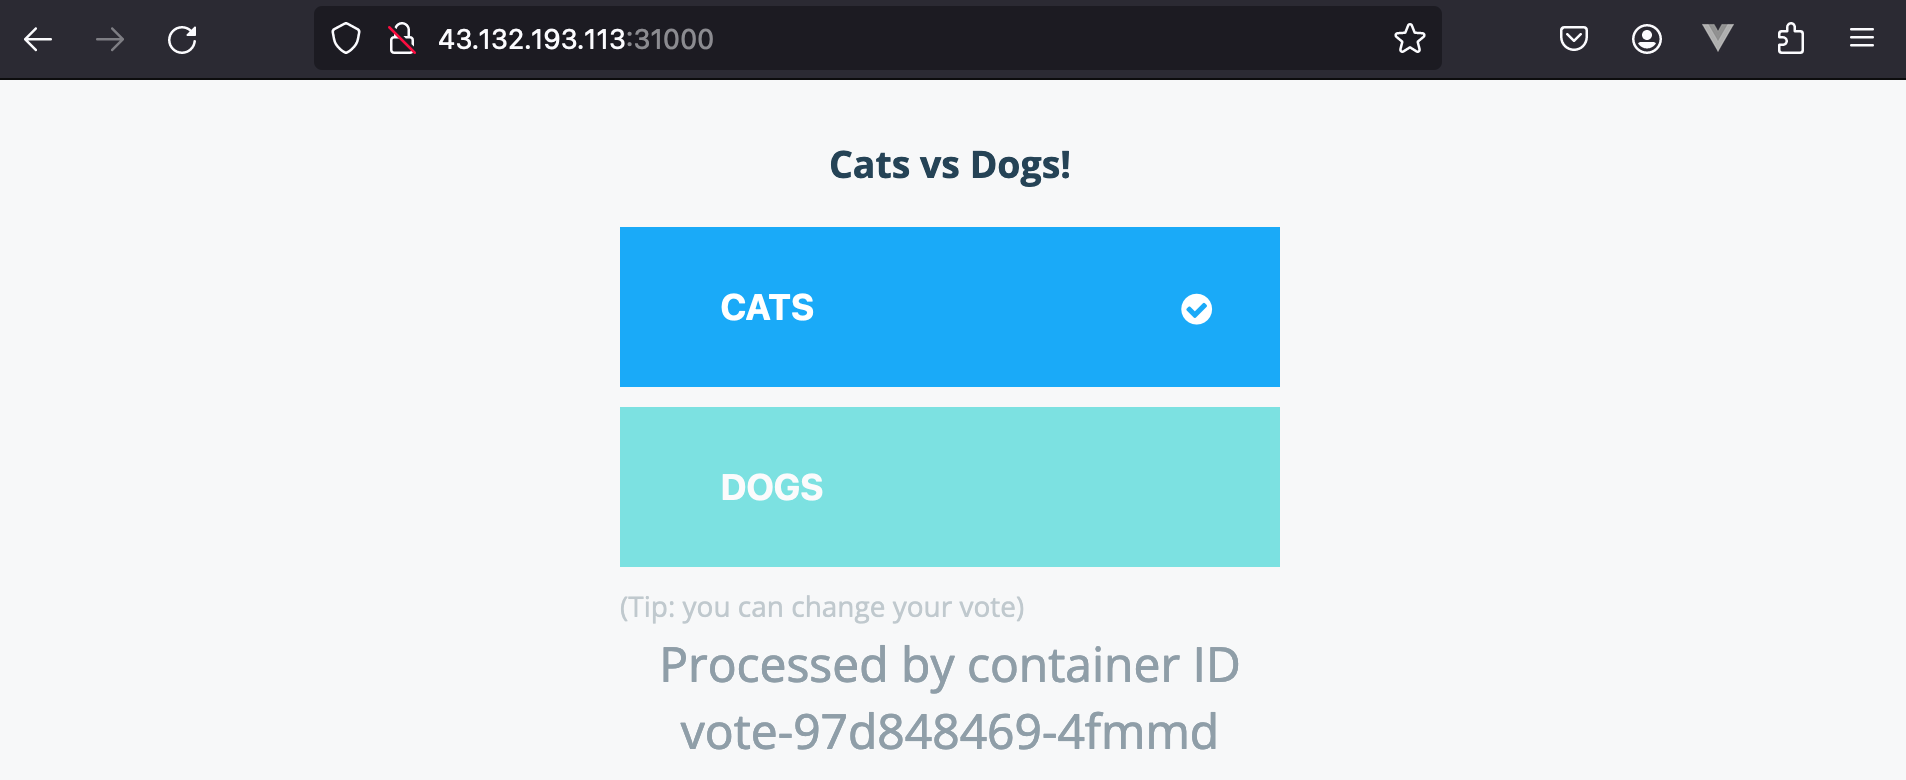1906x780 pixels.
Task: Click the container name vote-97d848469-4fmmd
Action: 949,732
